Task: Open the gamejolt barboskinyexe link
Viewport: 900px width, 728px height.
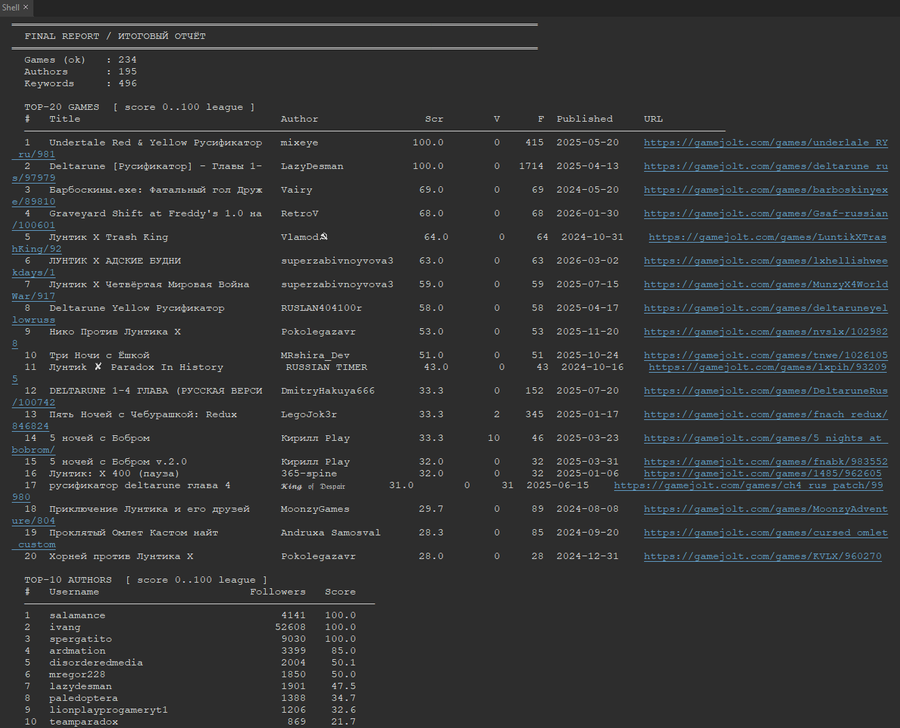Action: coord(766,189)
